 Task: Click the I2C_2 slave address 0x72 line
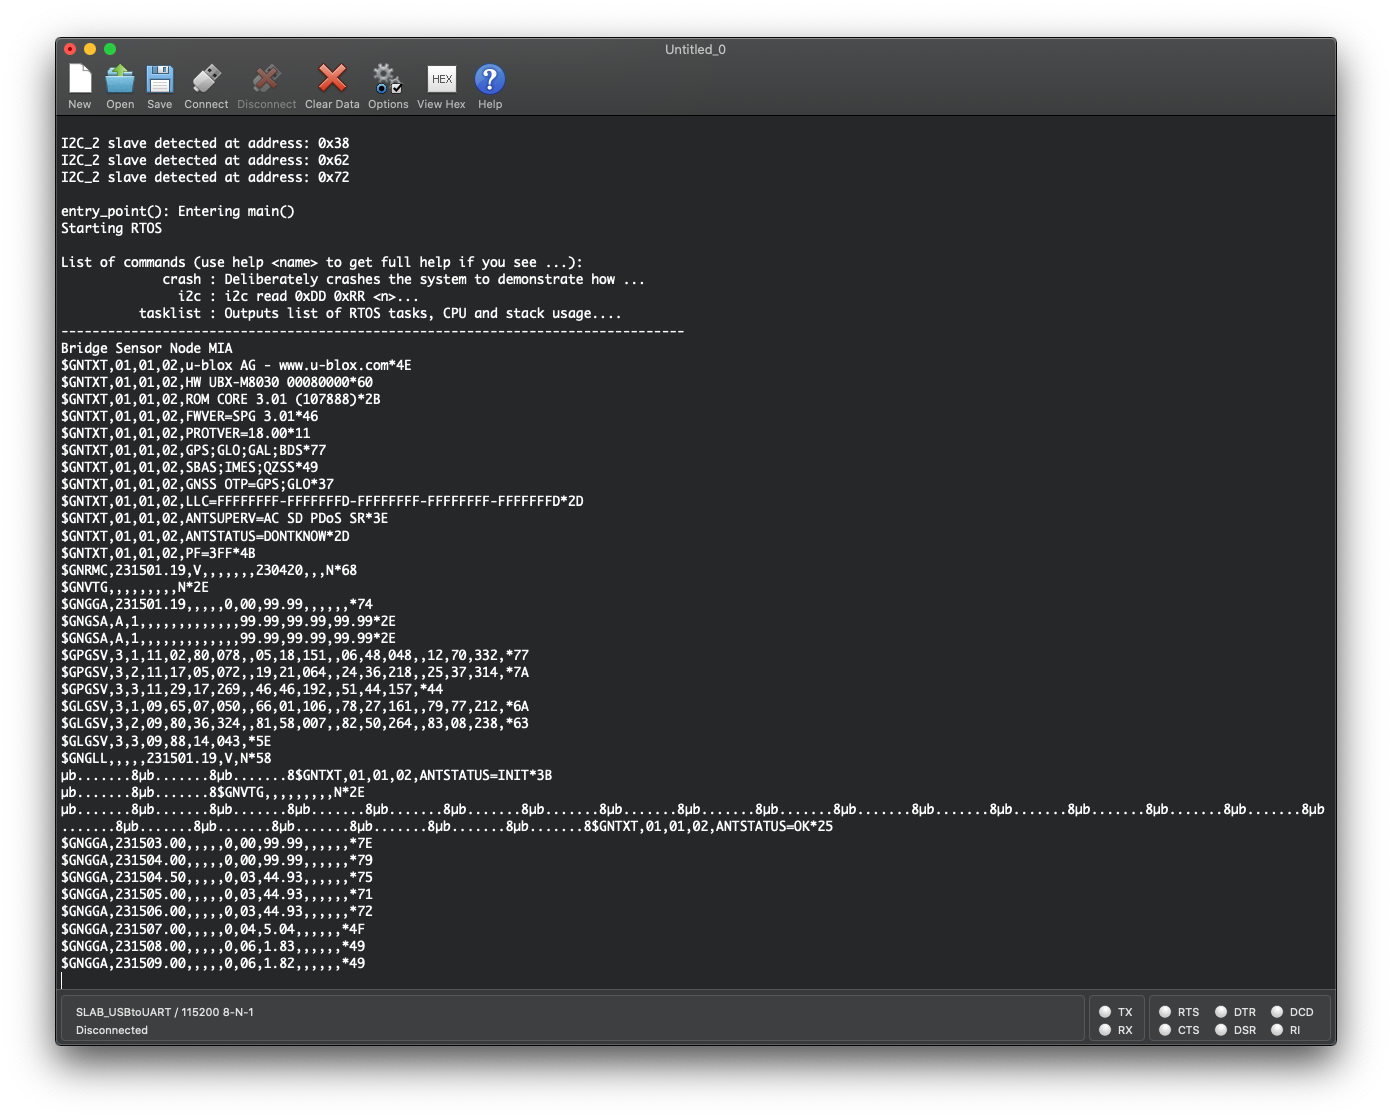coord(205,177)
